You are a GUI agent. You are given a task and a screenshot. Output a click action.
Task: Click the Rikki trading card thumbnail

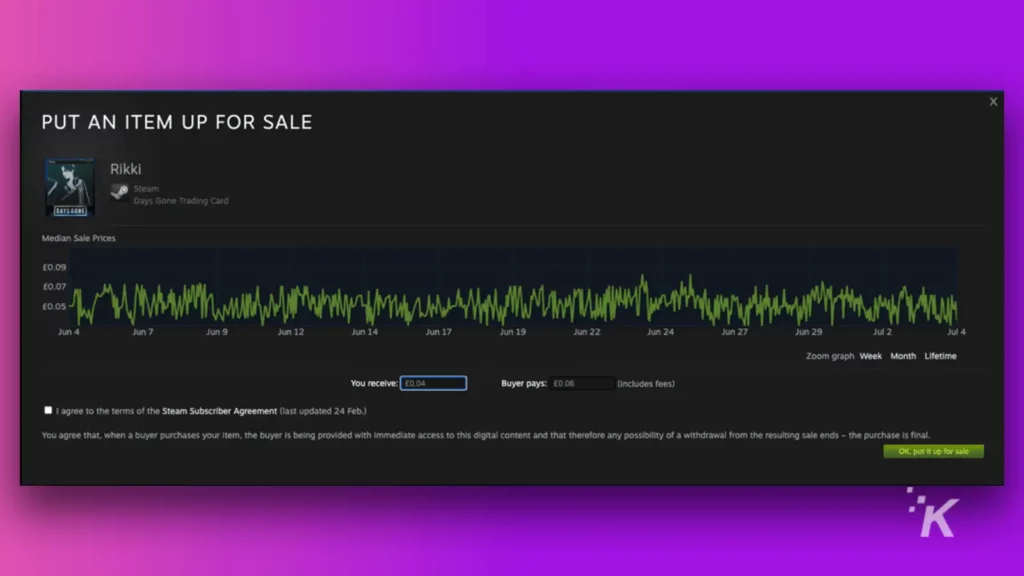(x=70, y=187)
